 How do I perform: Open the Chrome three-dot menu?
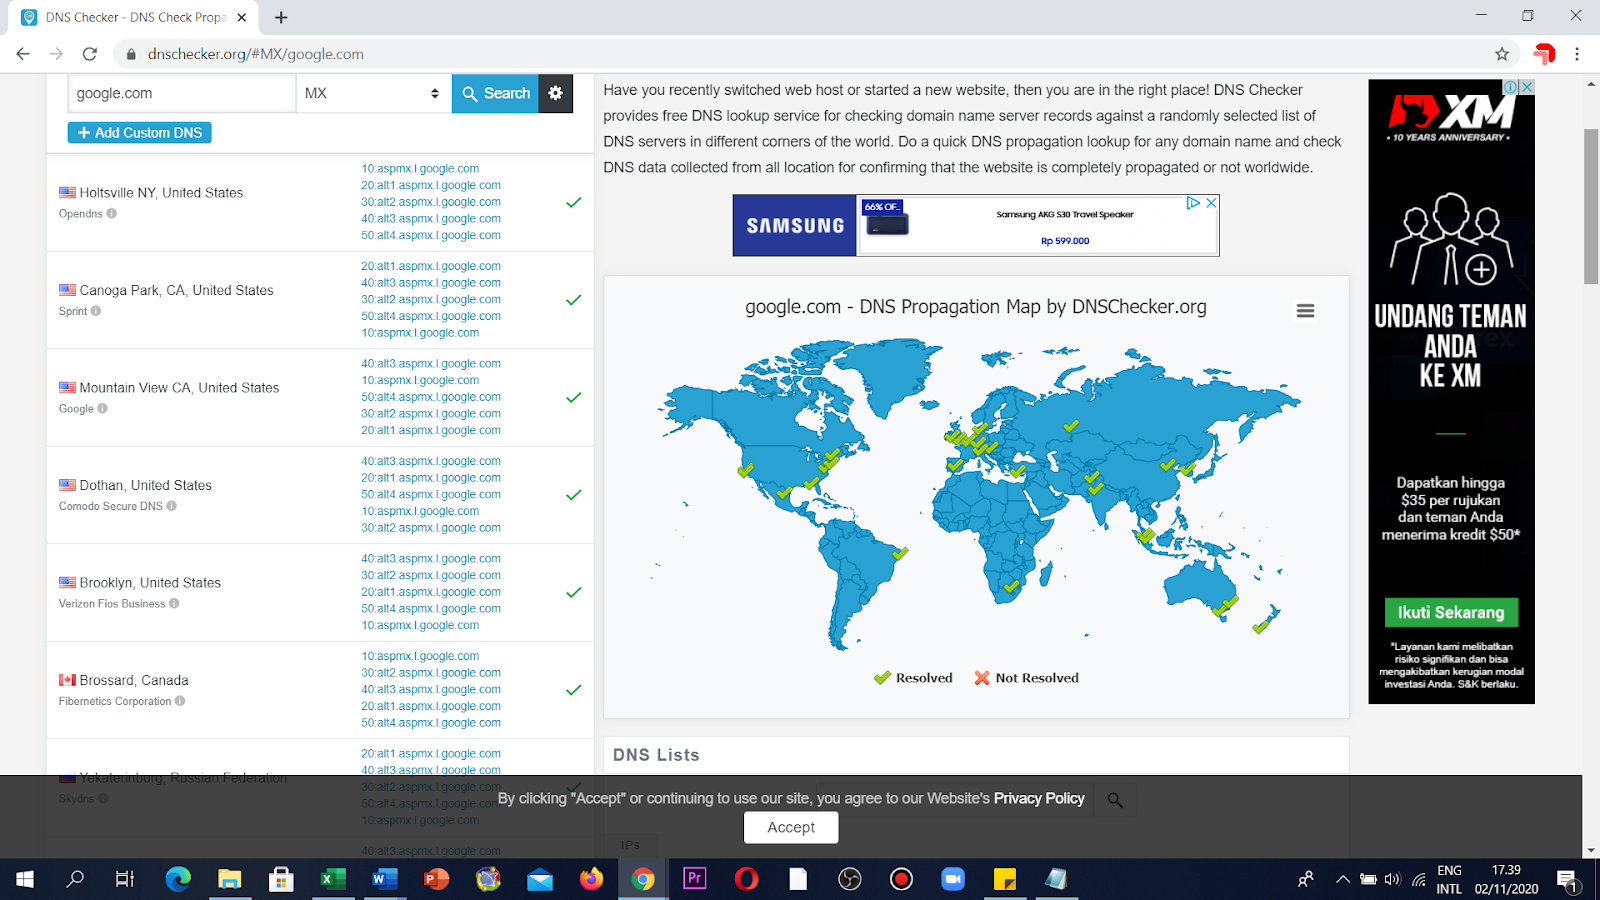[x=1577, y=54]
